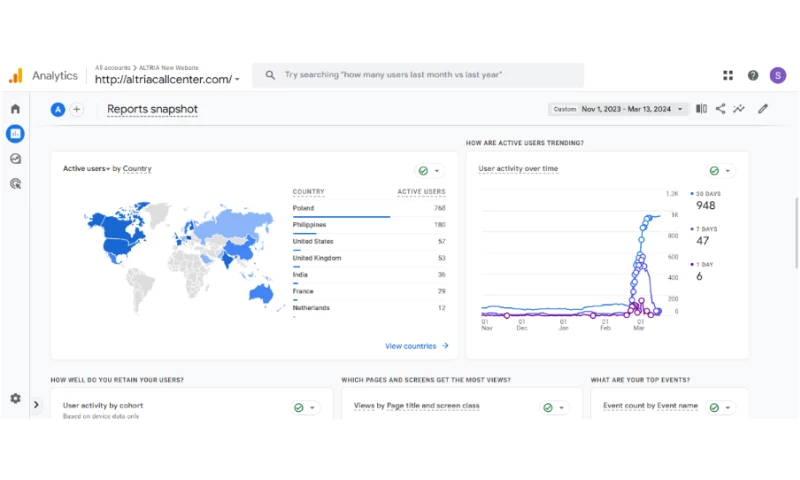Click the Share this report icon
The height and width of the screenshot is (480, 800).
pyautogui.click(x=720, y=109)
